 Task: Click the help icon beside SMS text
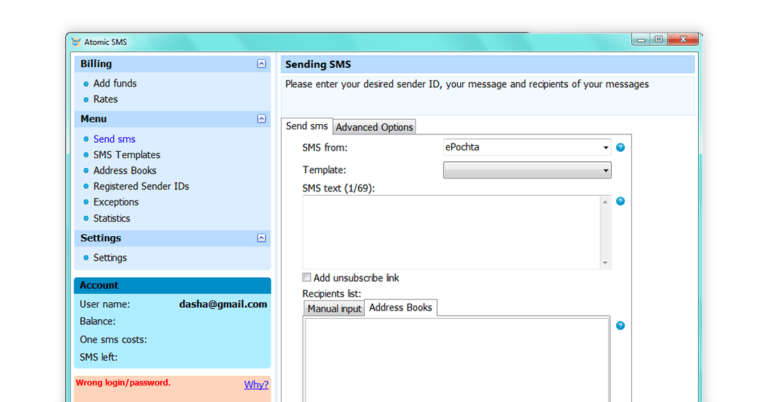coord(620,201)
